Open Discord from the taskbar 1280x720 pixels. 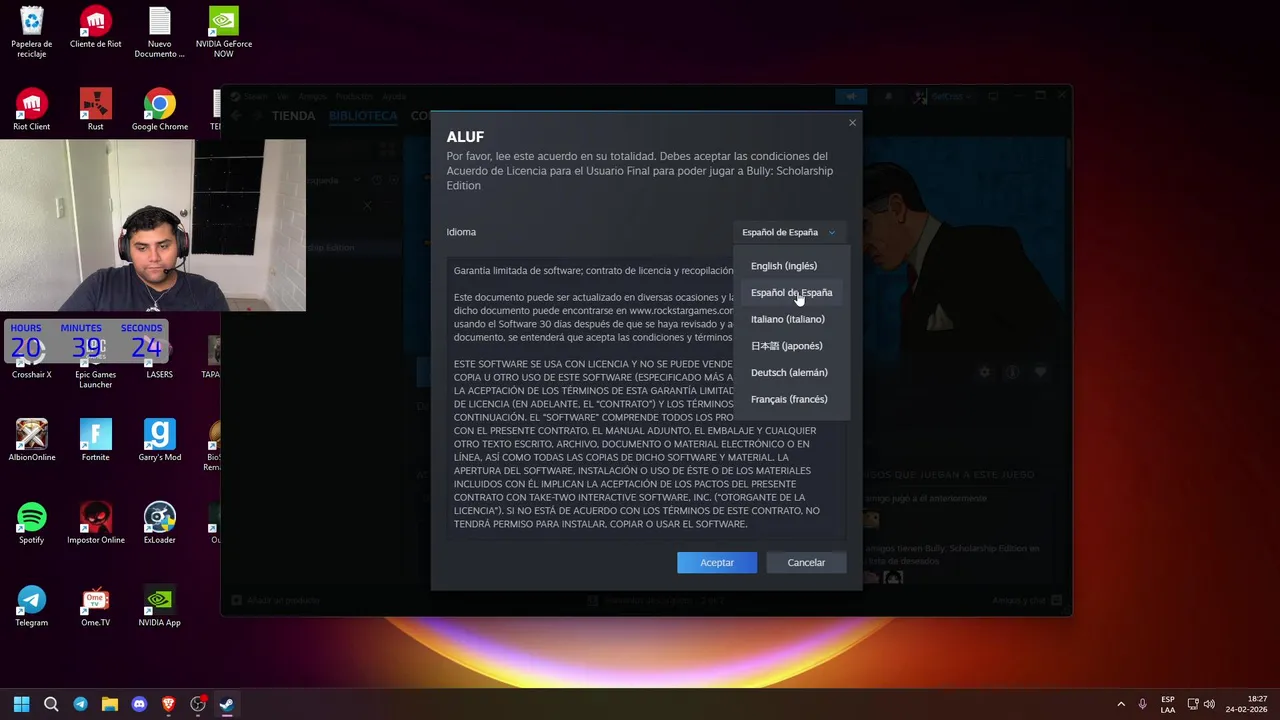tap(139, 704)
